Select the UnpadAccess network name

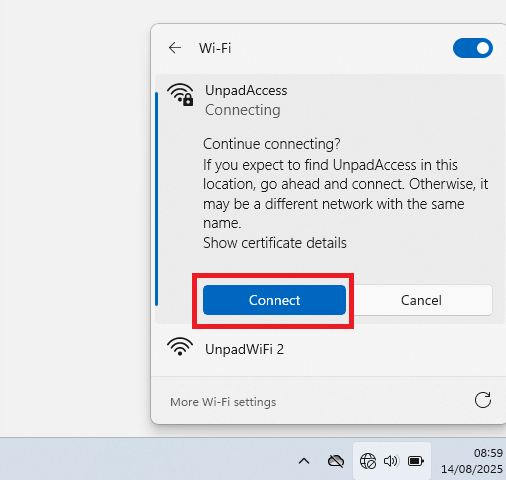click(x=246, y=91)
